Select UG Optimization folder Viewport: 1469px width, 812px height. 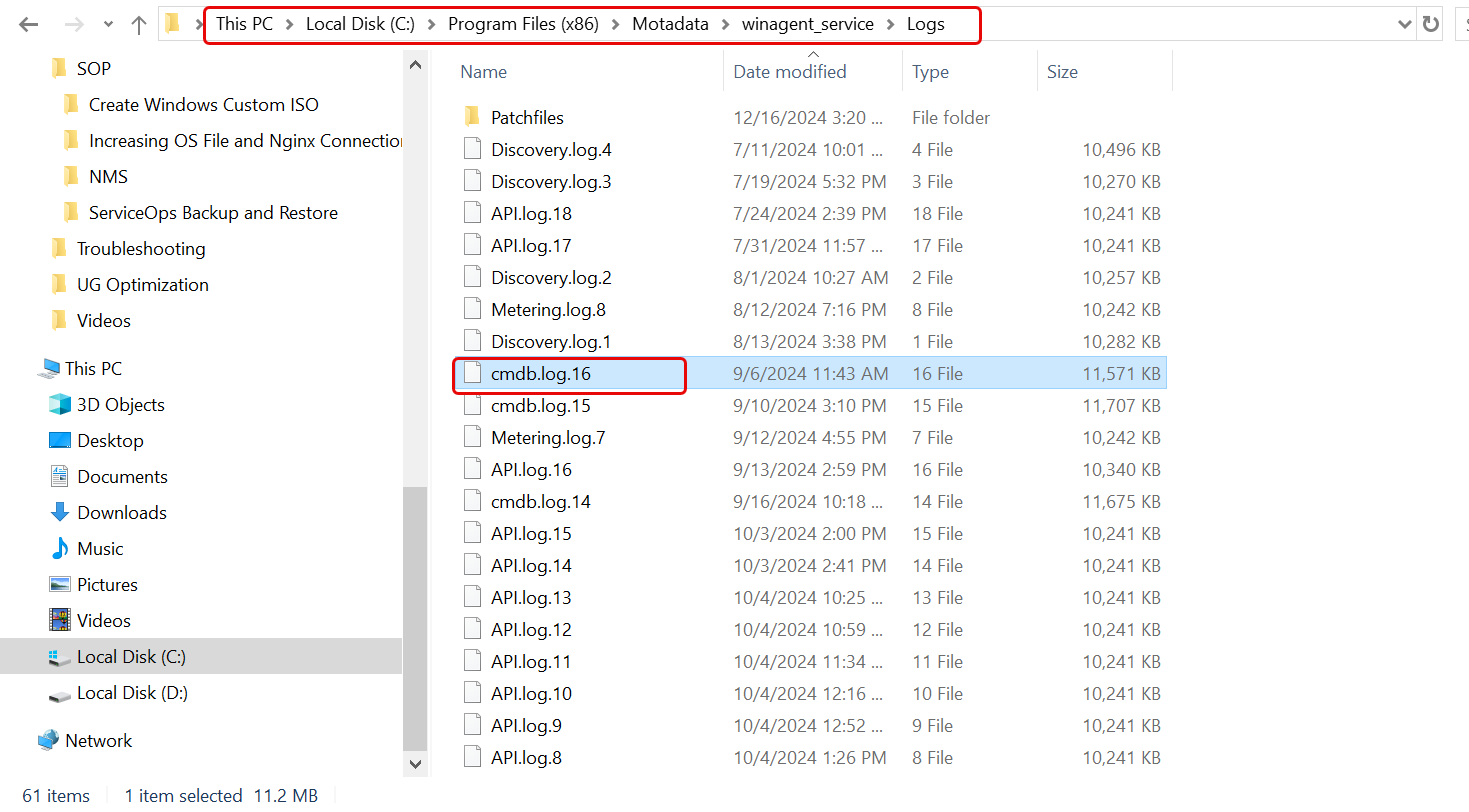[x=143, y=285]
